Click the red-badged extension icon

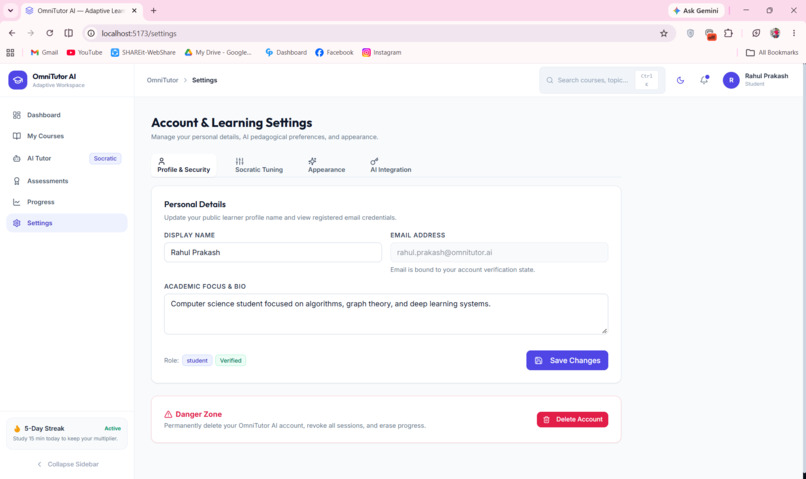click(710, 34)
